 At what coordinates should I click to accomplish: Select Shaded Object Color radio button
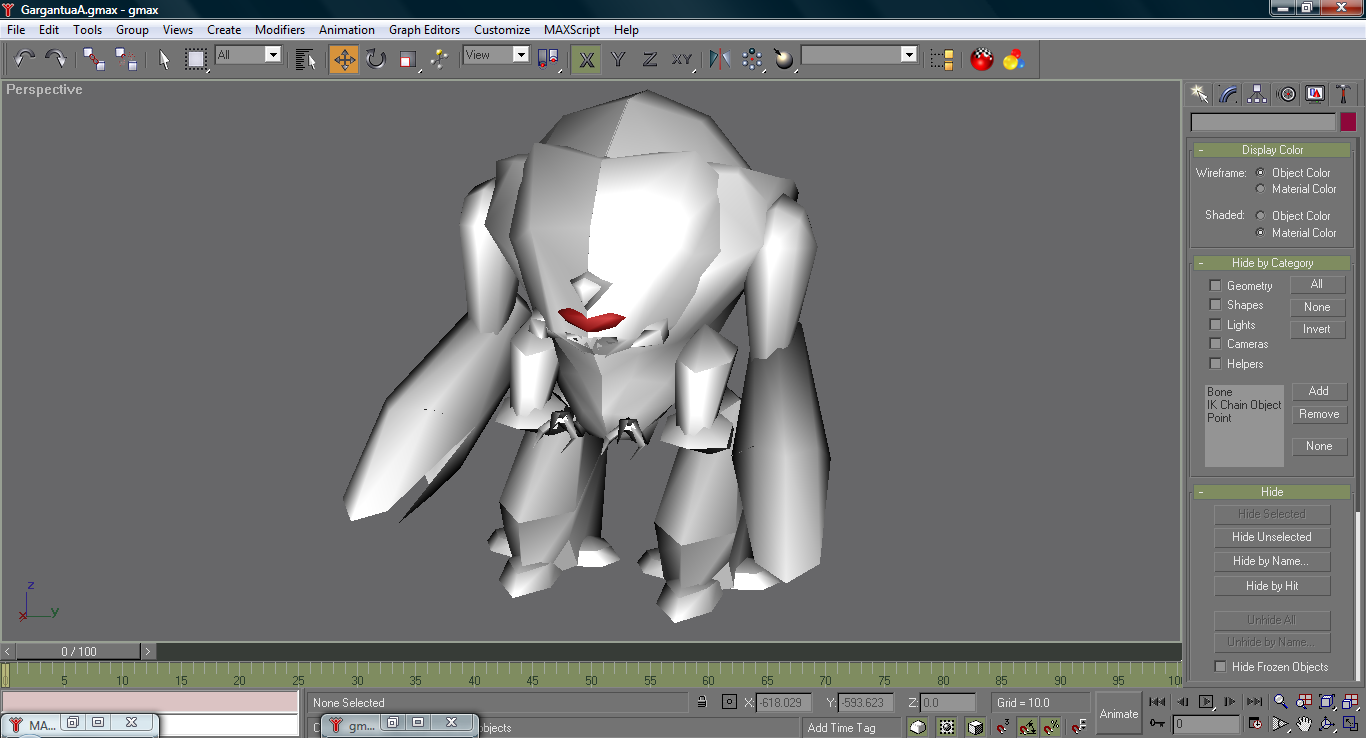point(1260,215)
